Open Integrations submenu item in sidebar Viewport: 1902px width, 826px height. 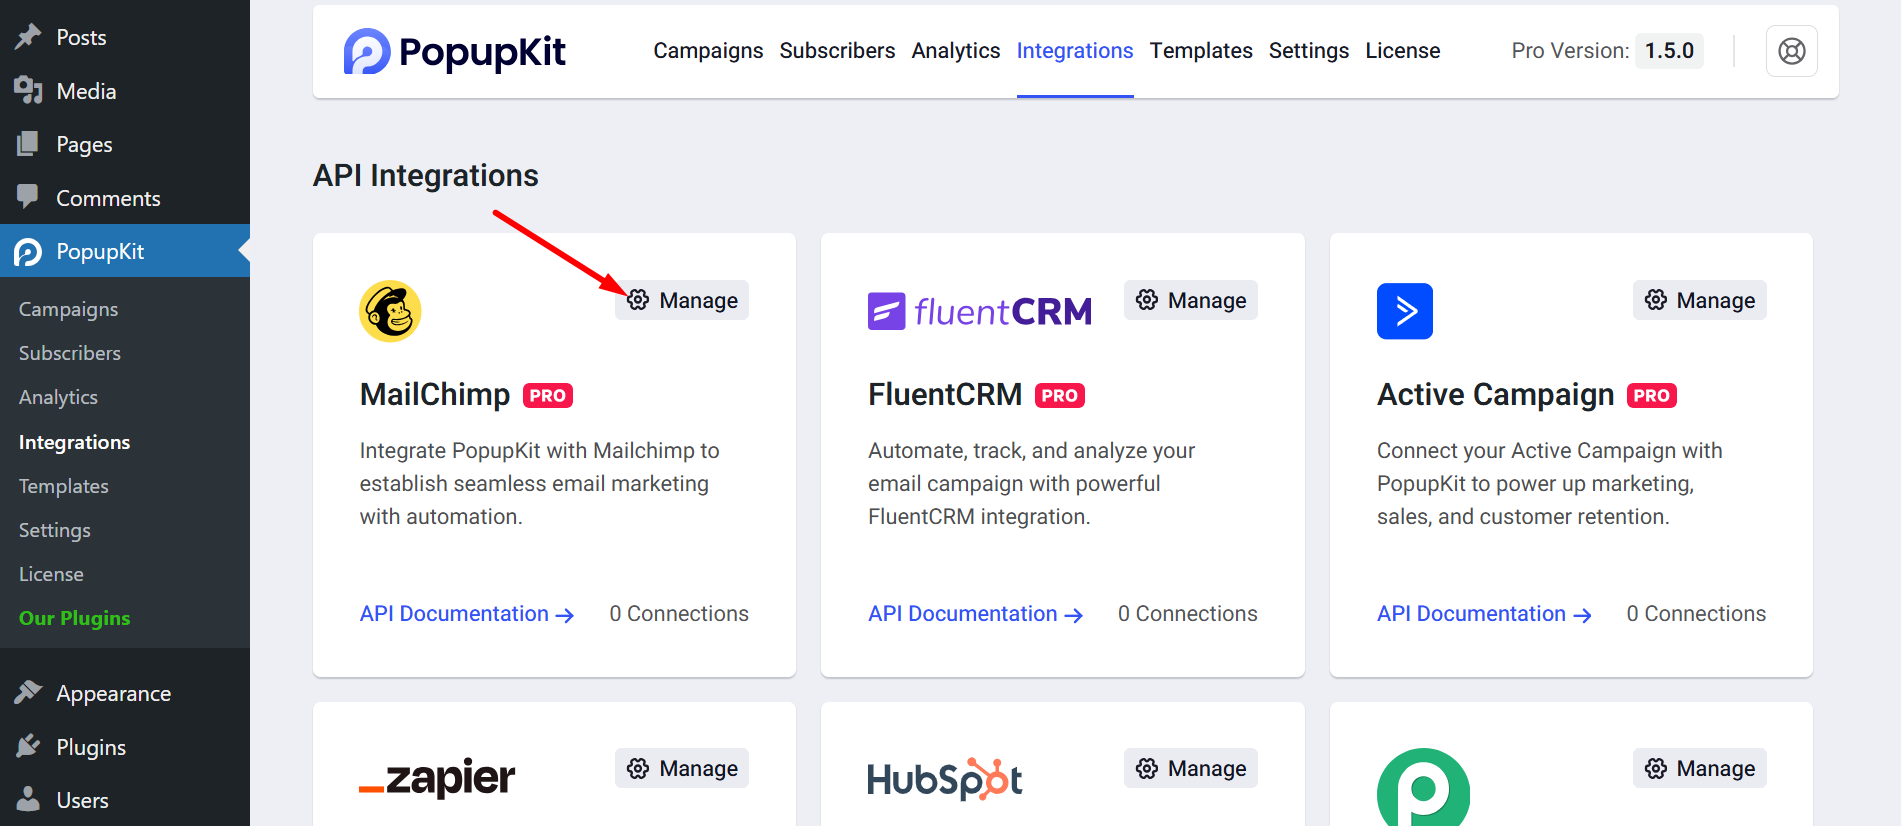[75, 442]
